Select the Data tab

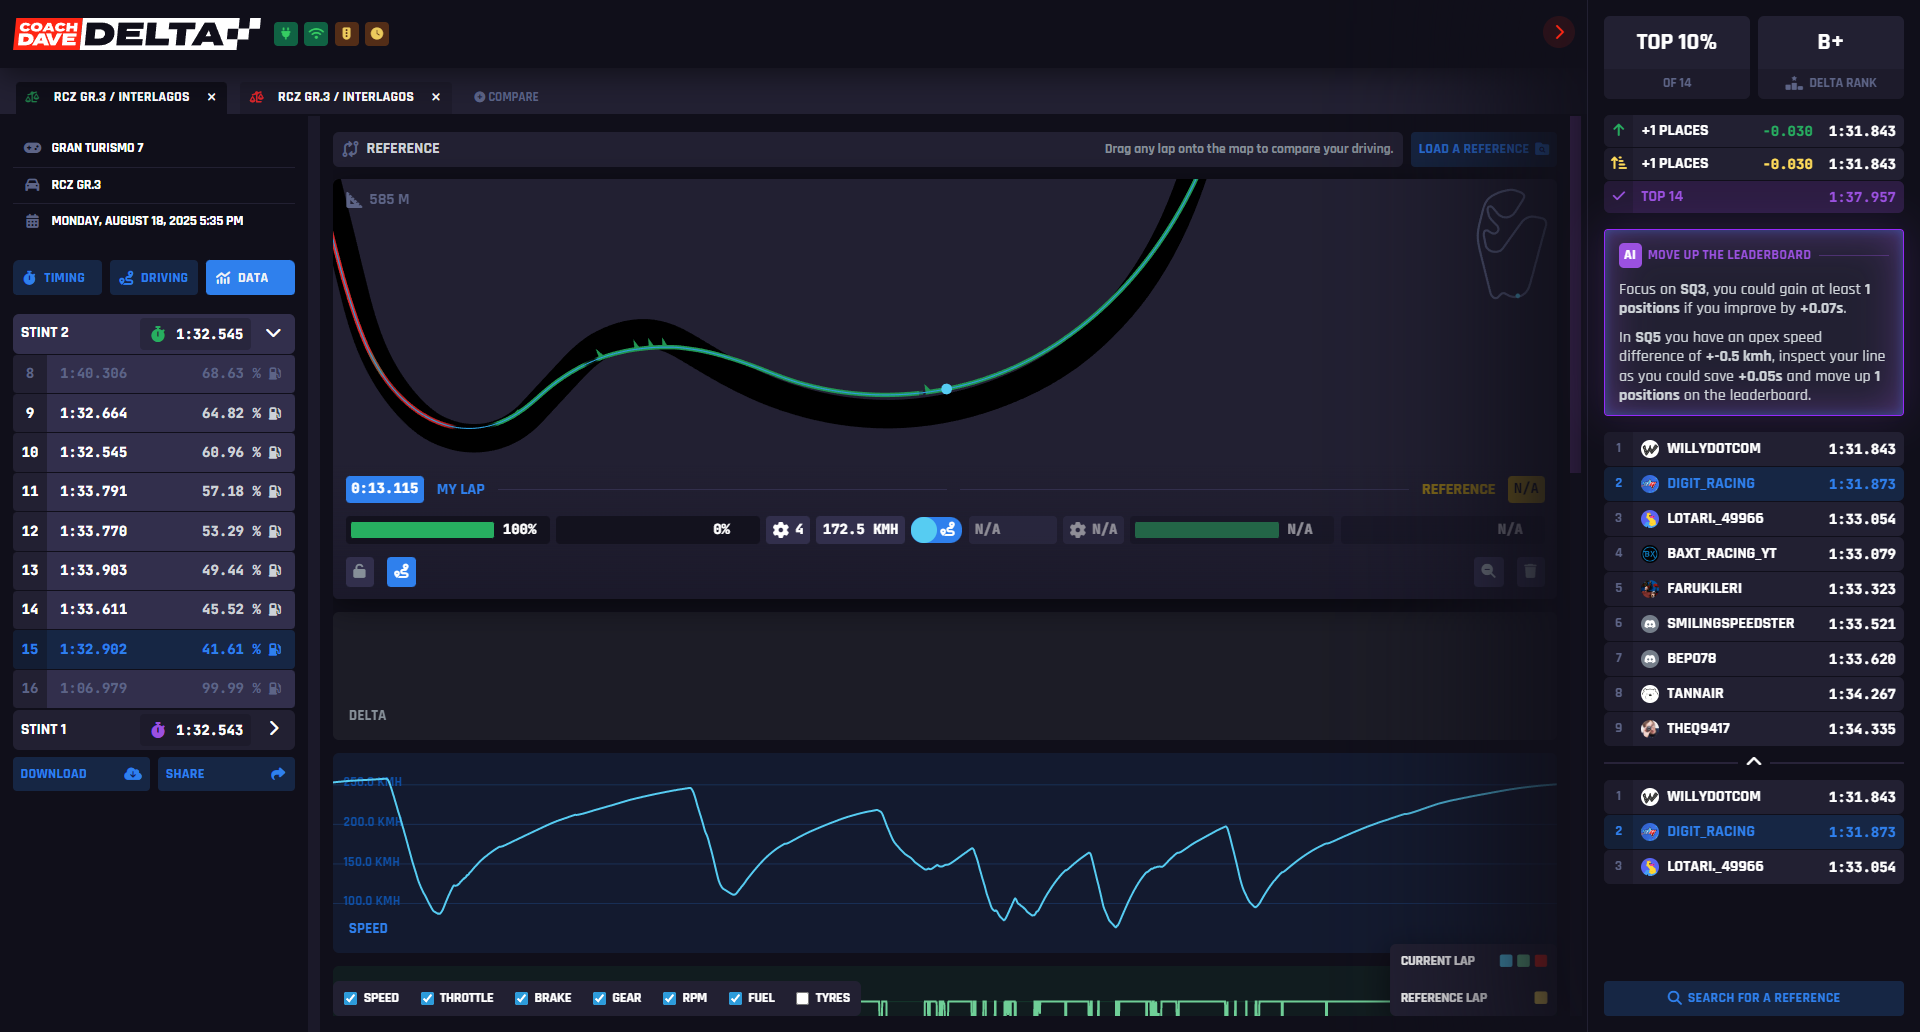pos(250,278)
